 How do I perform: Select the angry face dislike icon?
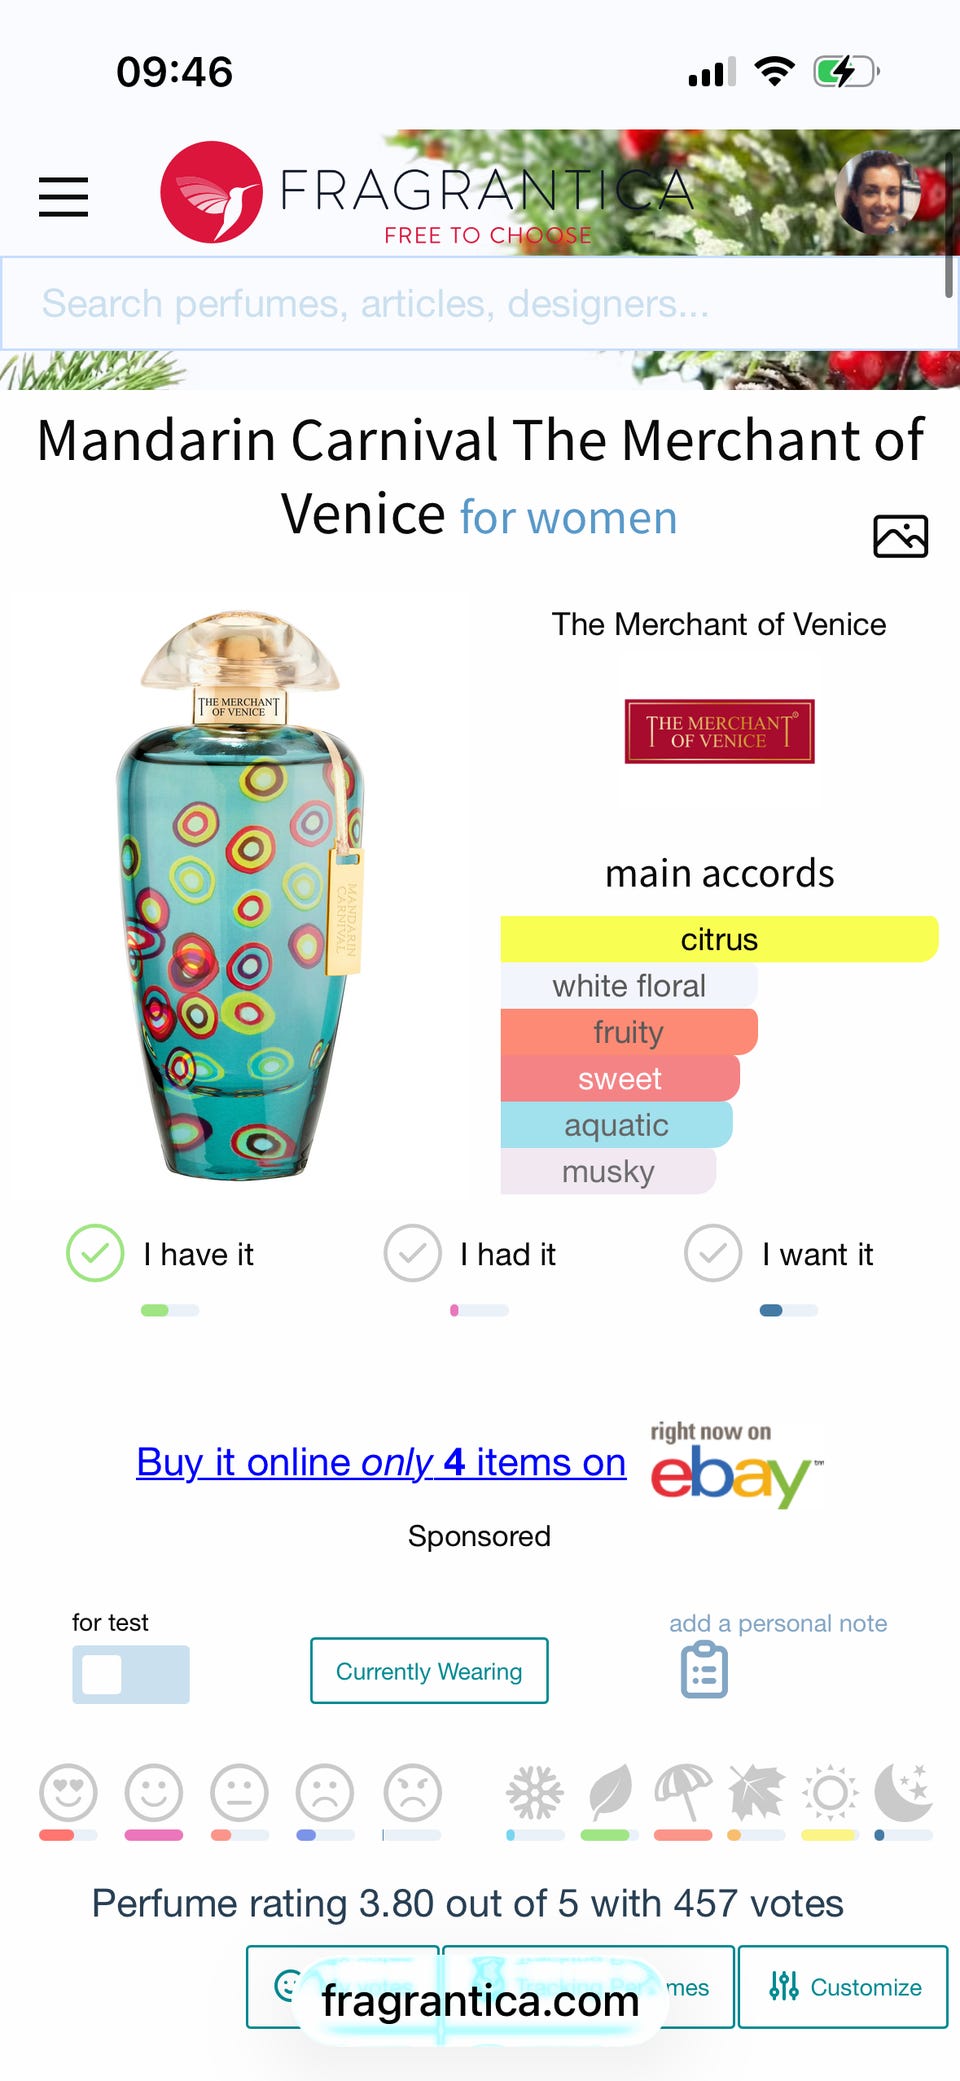412,1792
